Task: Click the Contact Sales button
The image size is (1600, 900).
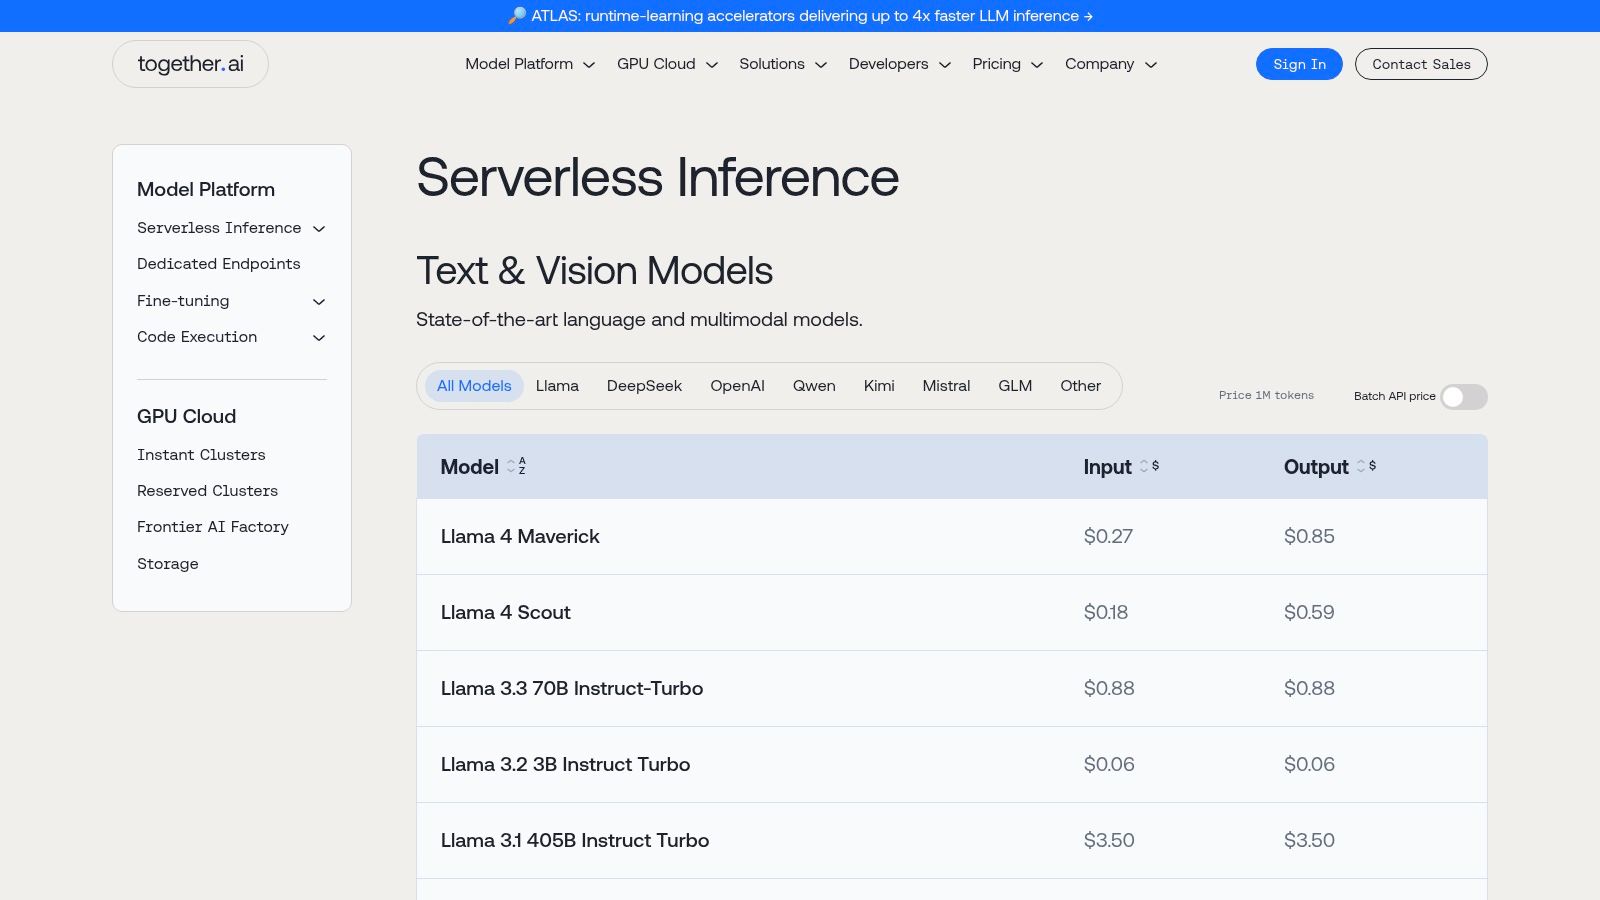Action: click(x=1420, y=64)
